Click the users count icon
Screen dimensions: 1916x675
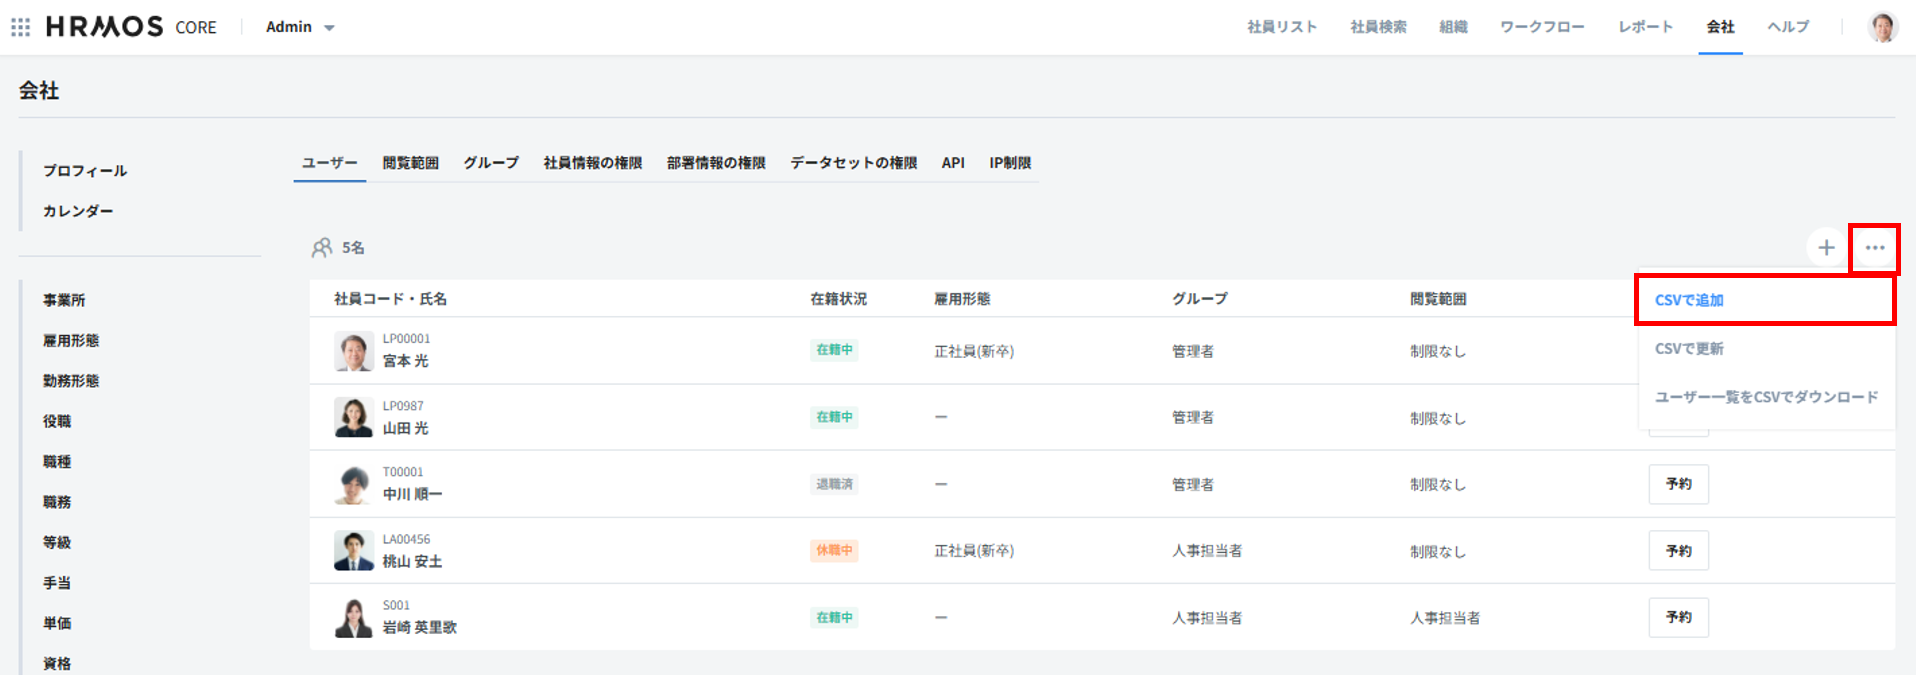click(322, 247)
